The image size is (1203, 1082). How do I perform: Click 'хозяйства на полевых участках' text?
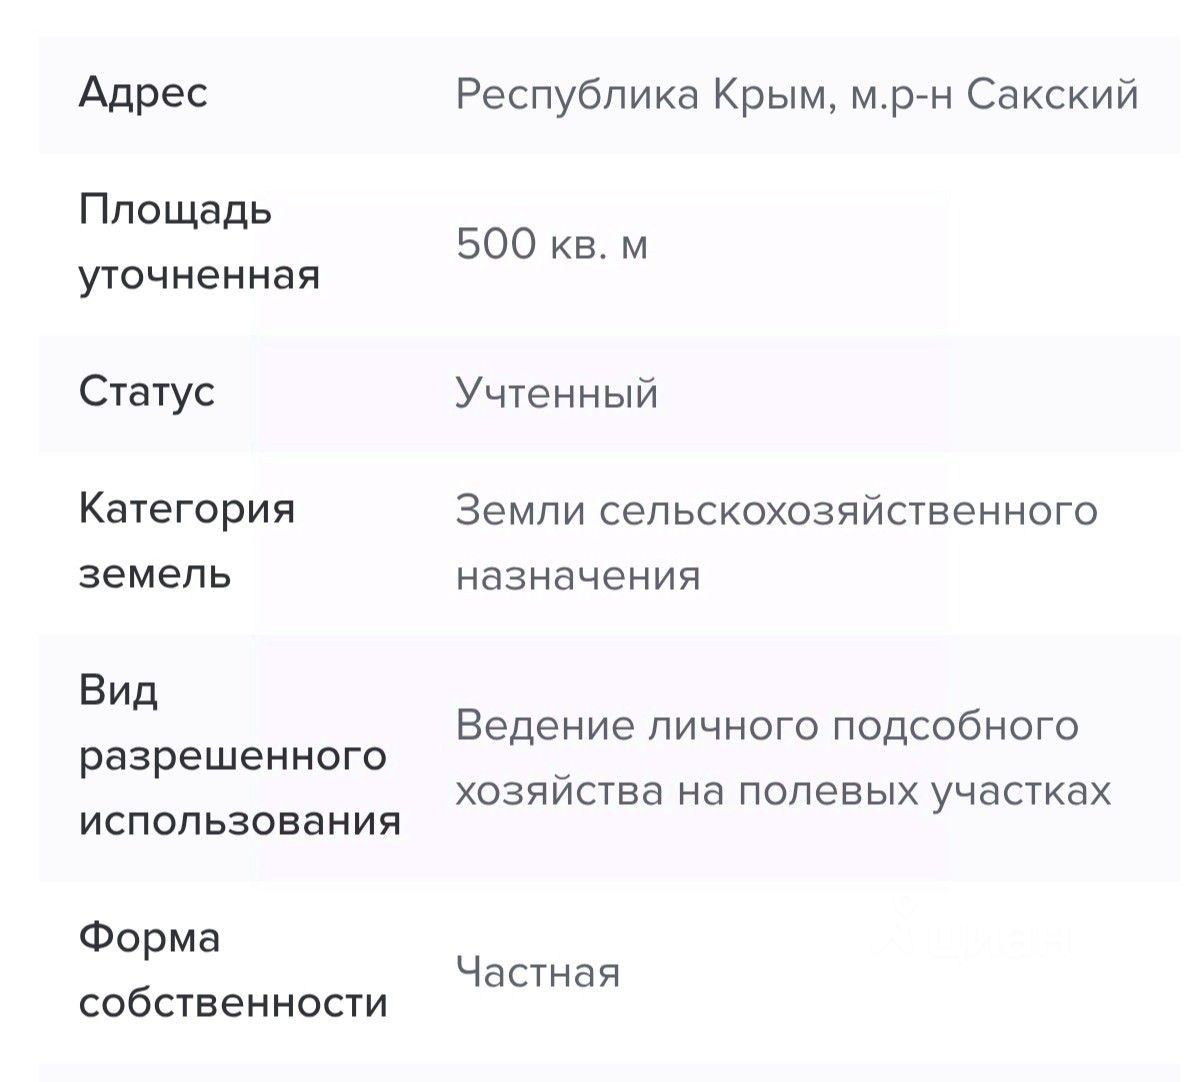(x=783, y=791)
